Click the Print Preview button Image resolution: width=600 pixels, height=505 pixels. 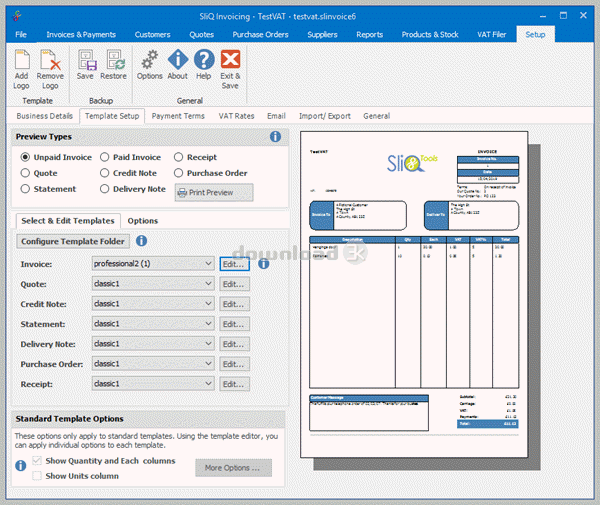pos(214,192)
